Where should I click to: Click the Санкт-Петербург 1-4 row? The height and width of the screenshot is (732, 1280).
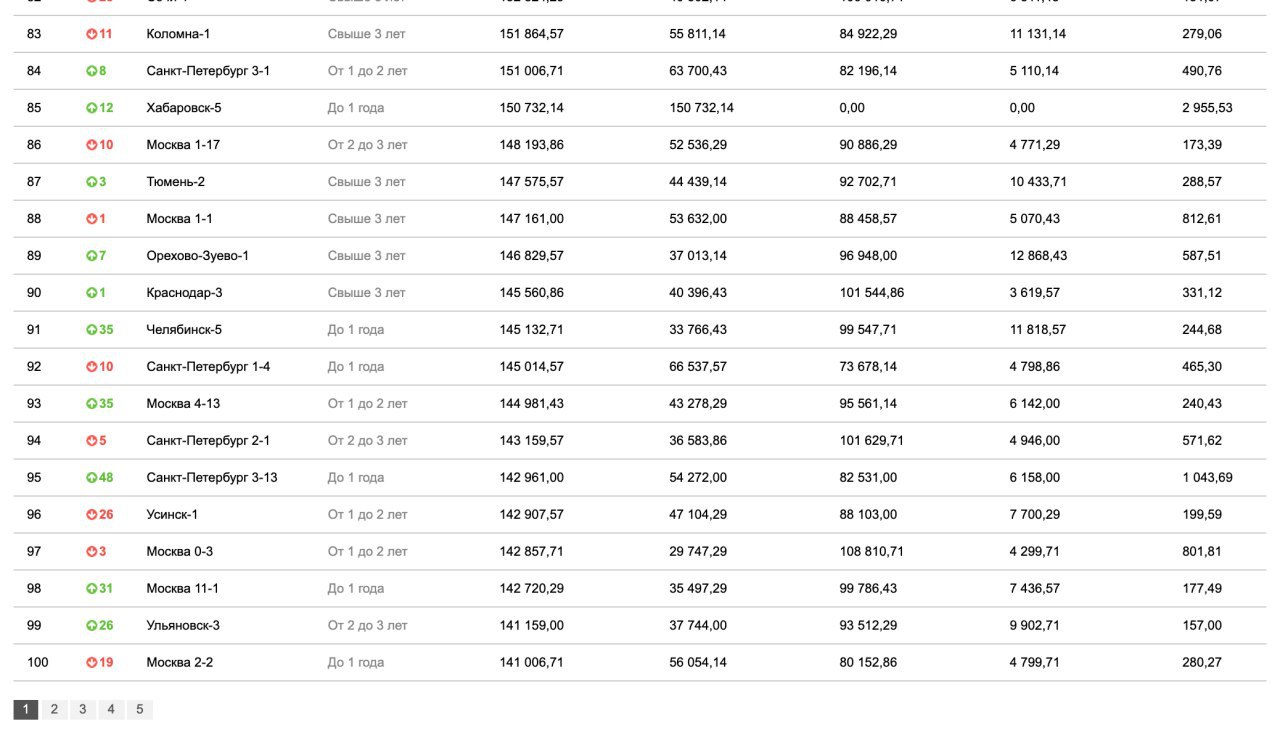point(640,367)
